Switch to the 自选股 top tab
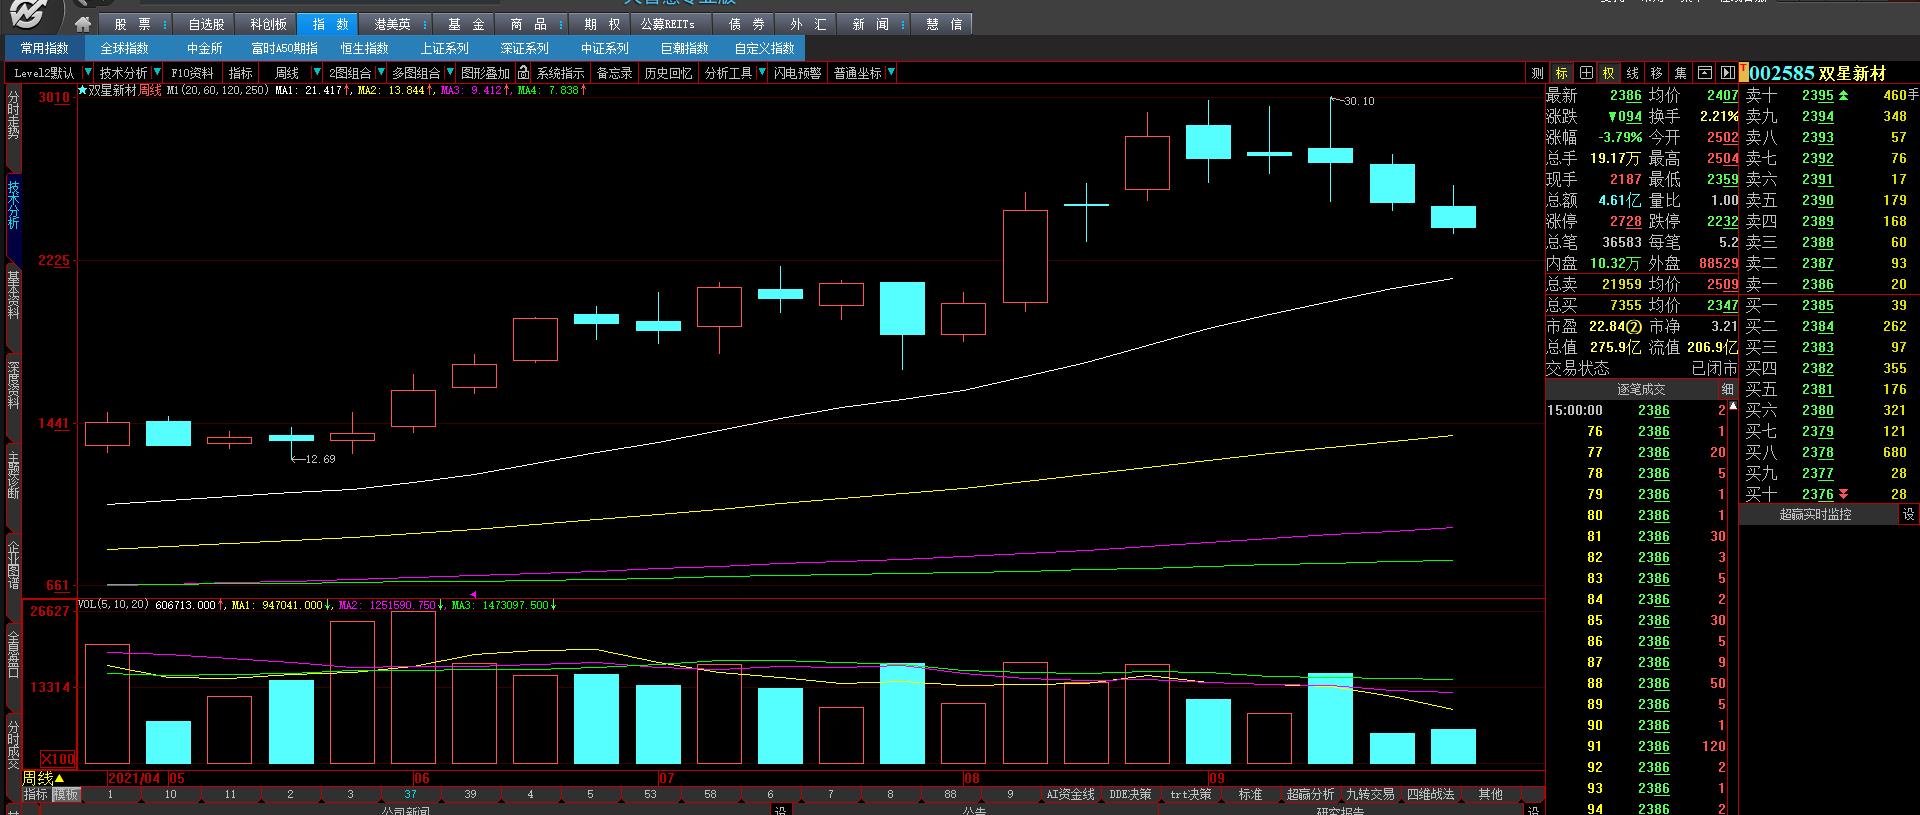Viewport: 1920px width, 815px height. pos(206,24)
